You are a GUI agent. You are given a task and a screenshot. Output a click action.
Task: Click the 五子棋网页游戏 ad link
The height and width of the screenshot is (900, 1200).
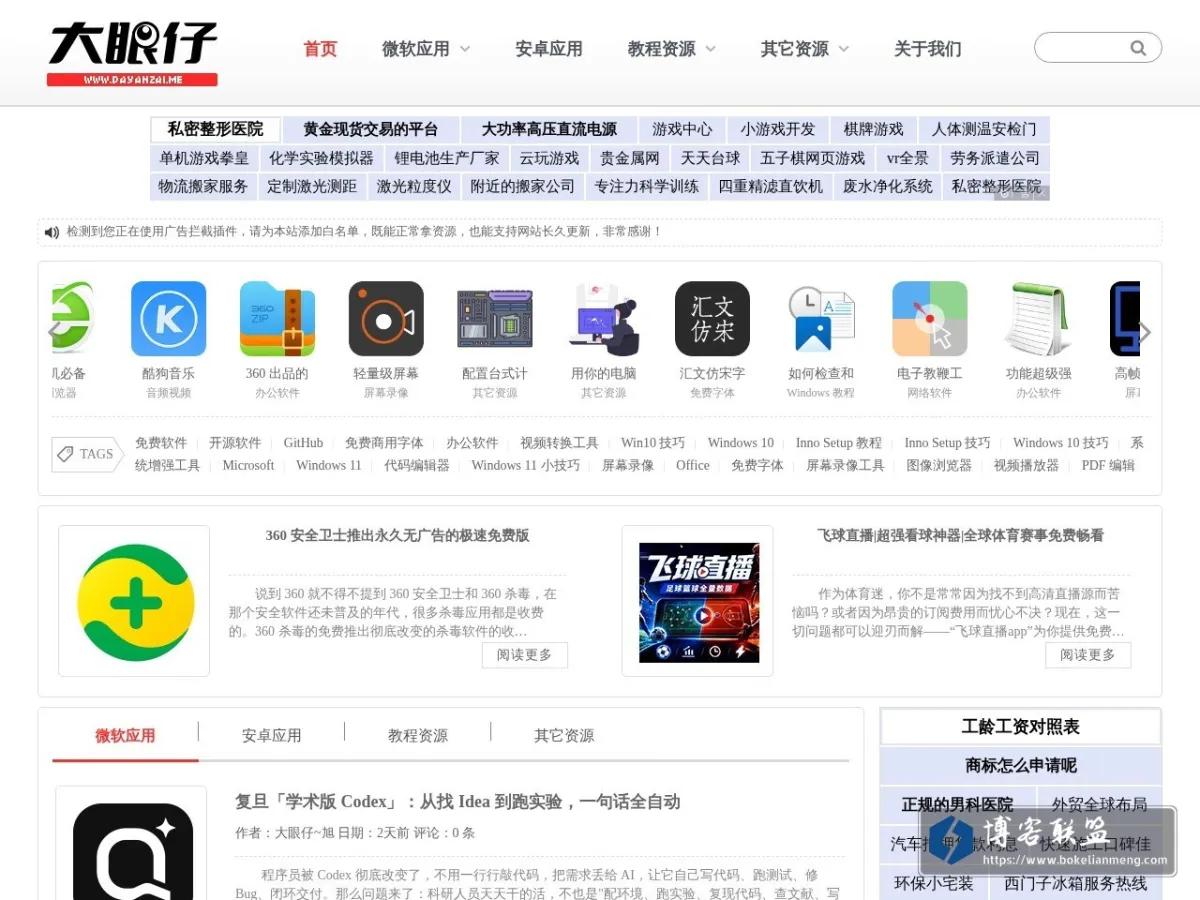tap(812, 158)
